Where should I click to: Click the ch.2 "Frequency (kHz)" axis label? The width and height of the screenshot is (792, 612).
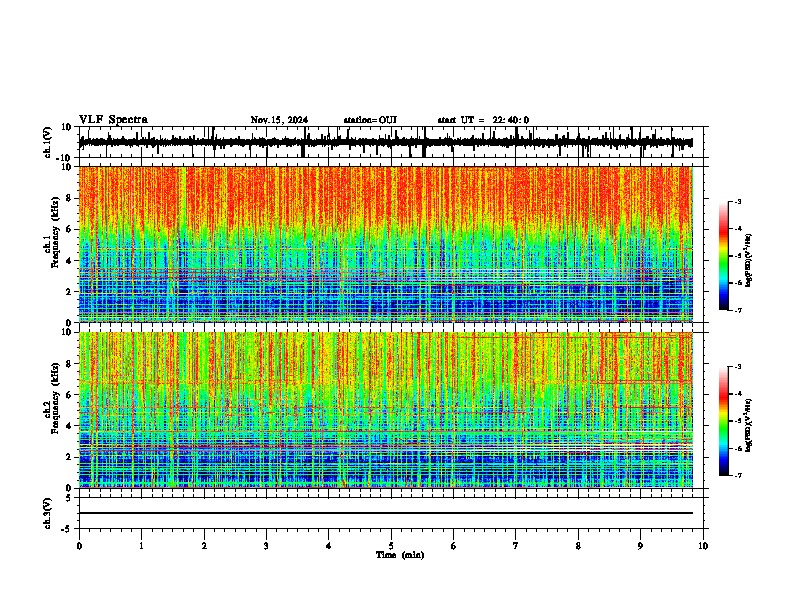pos(56,398)
